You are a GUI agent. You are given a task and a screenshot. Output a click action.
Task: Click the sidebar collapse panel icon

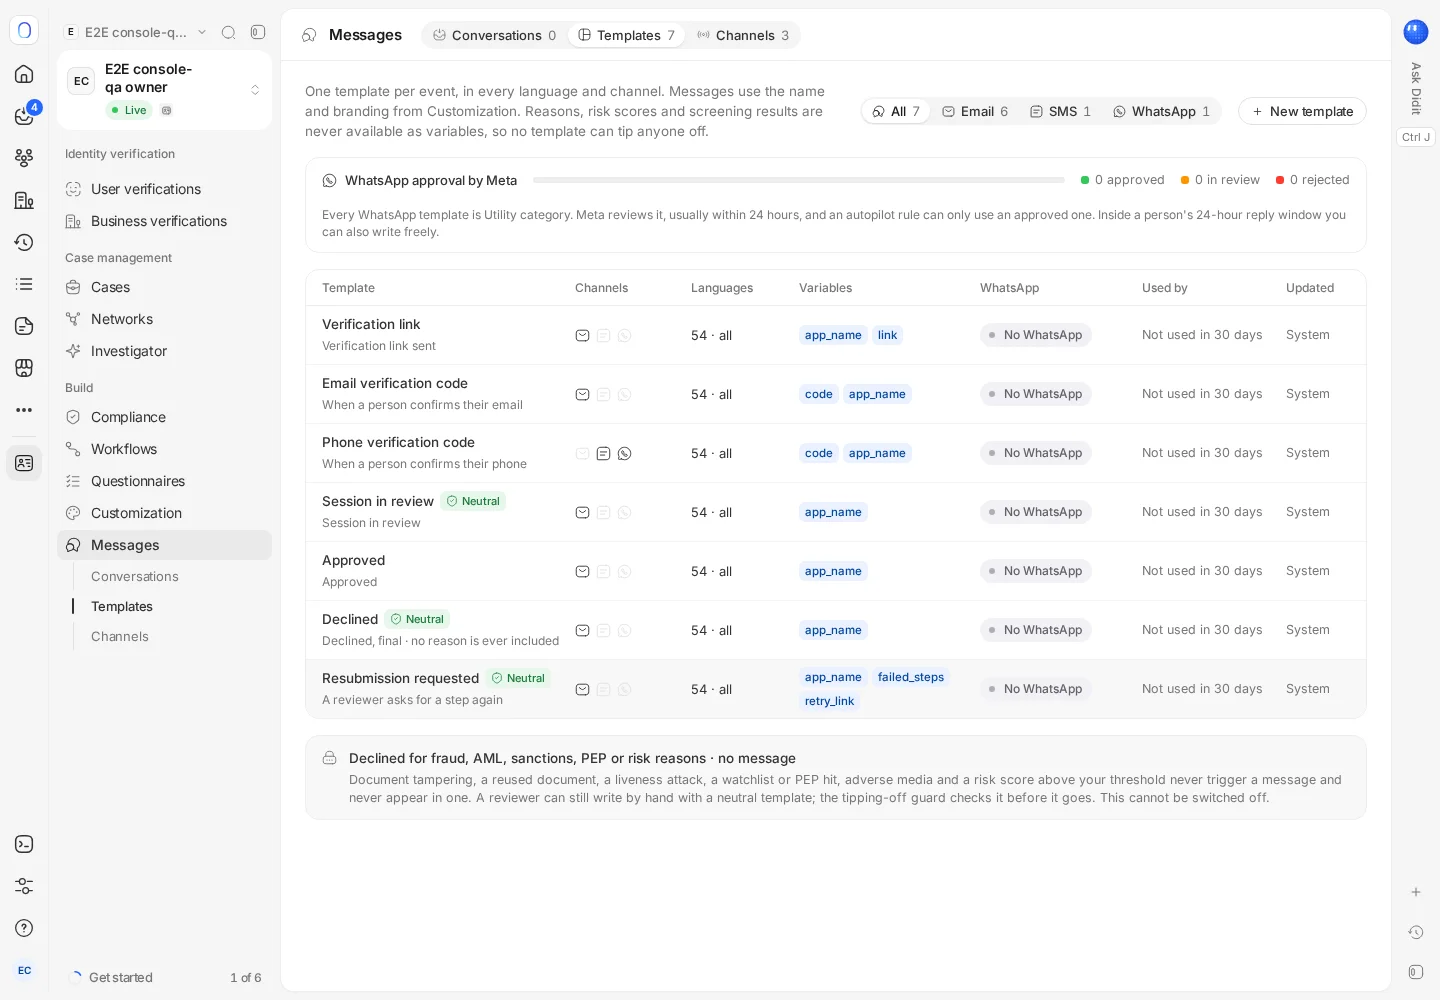pos(258,32)
